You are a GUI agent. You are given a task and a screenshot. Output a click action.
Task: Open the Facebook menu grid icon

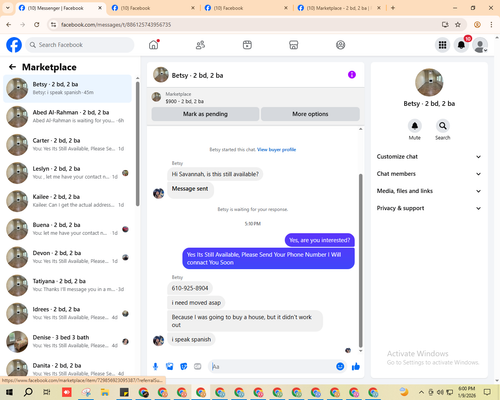click(442, 45)
